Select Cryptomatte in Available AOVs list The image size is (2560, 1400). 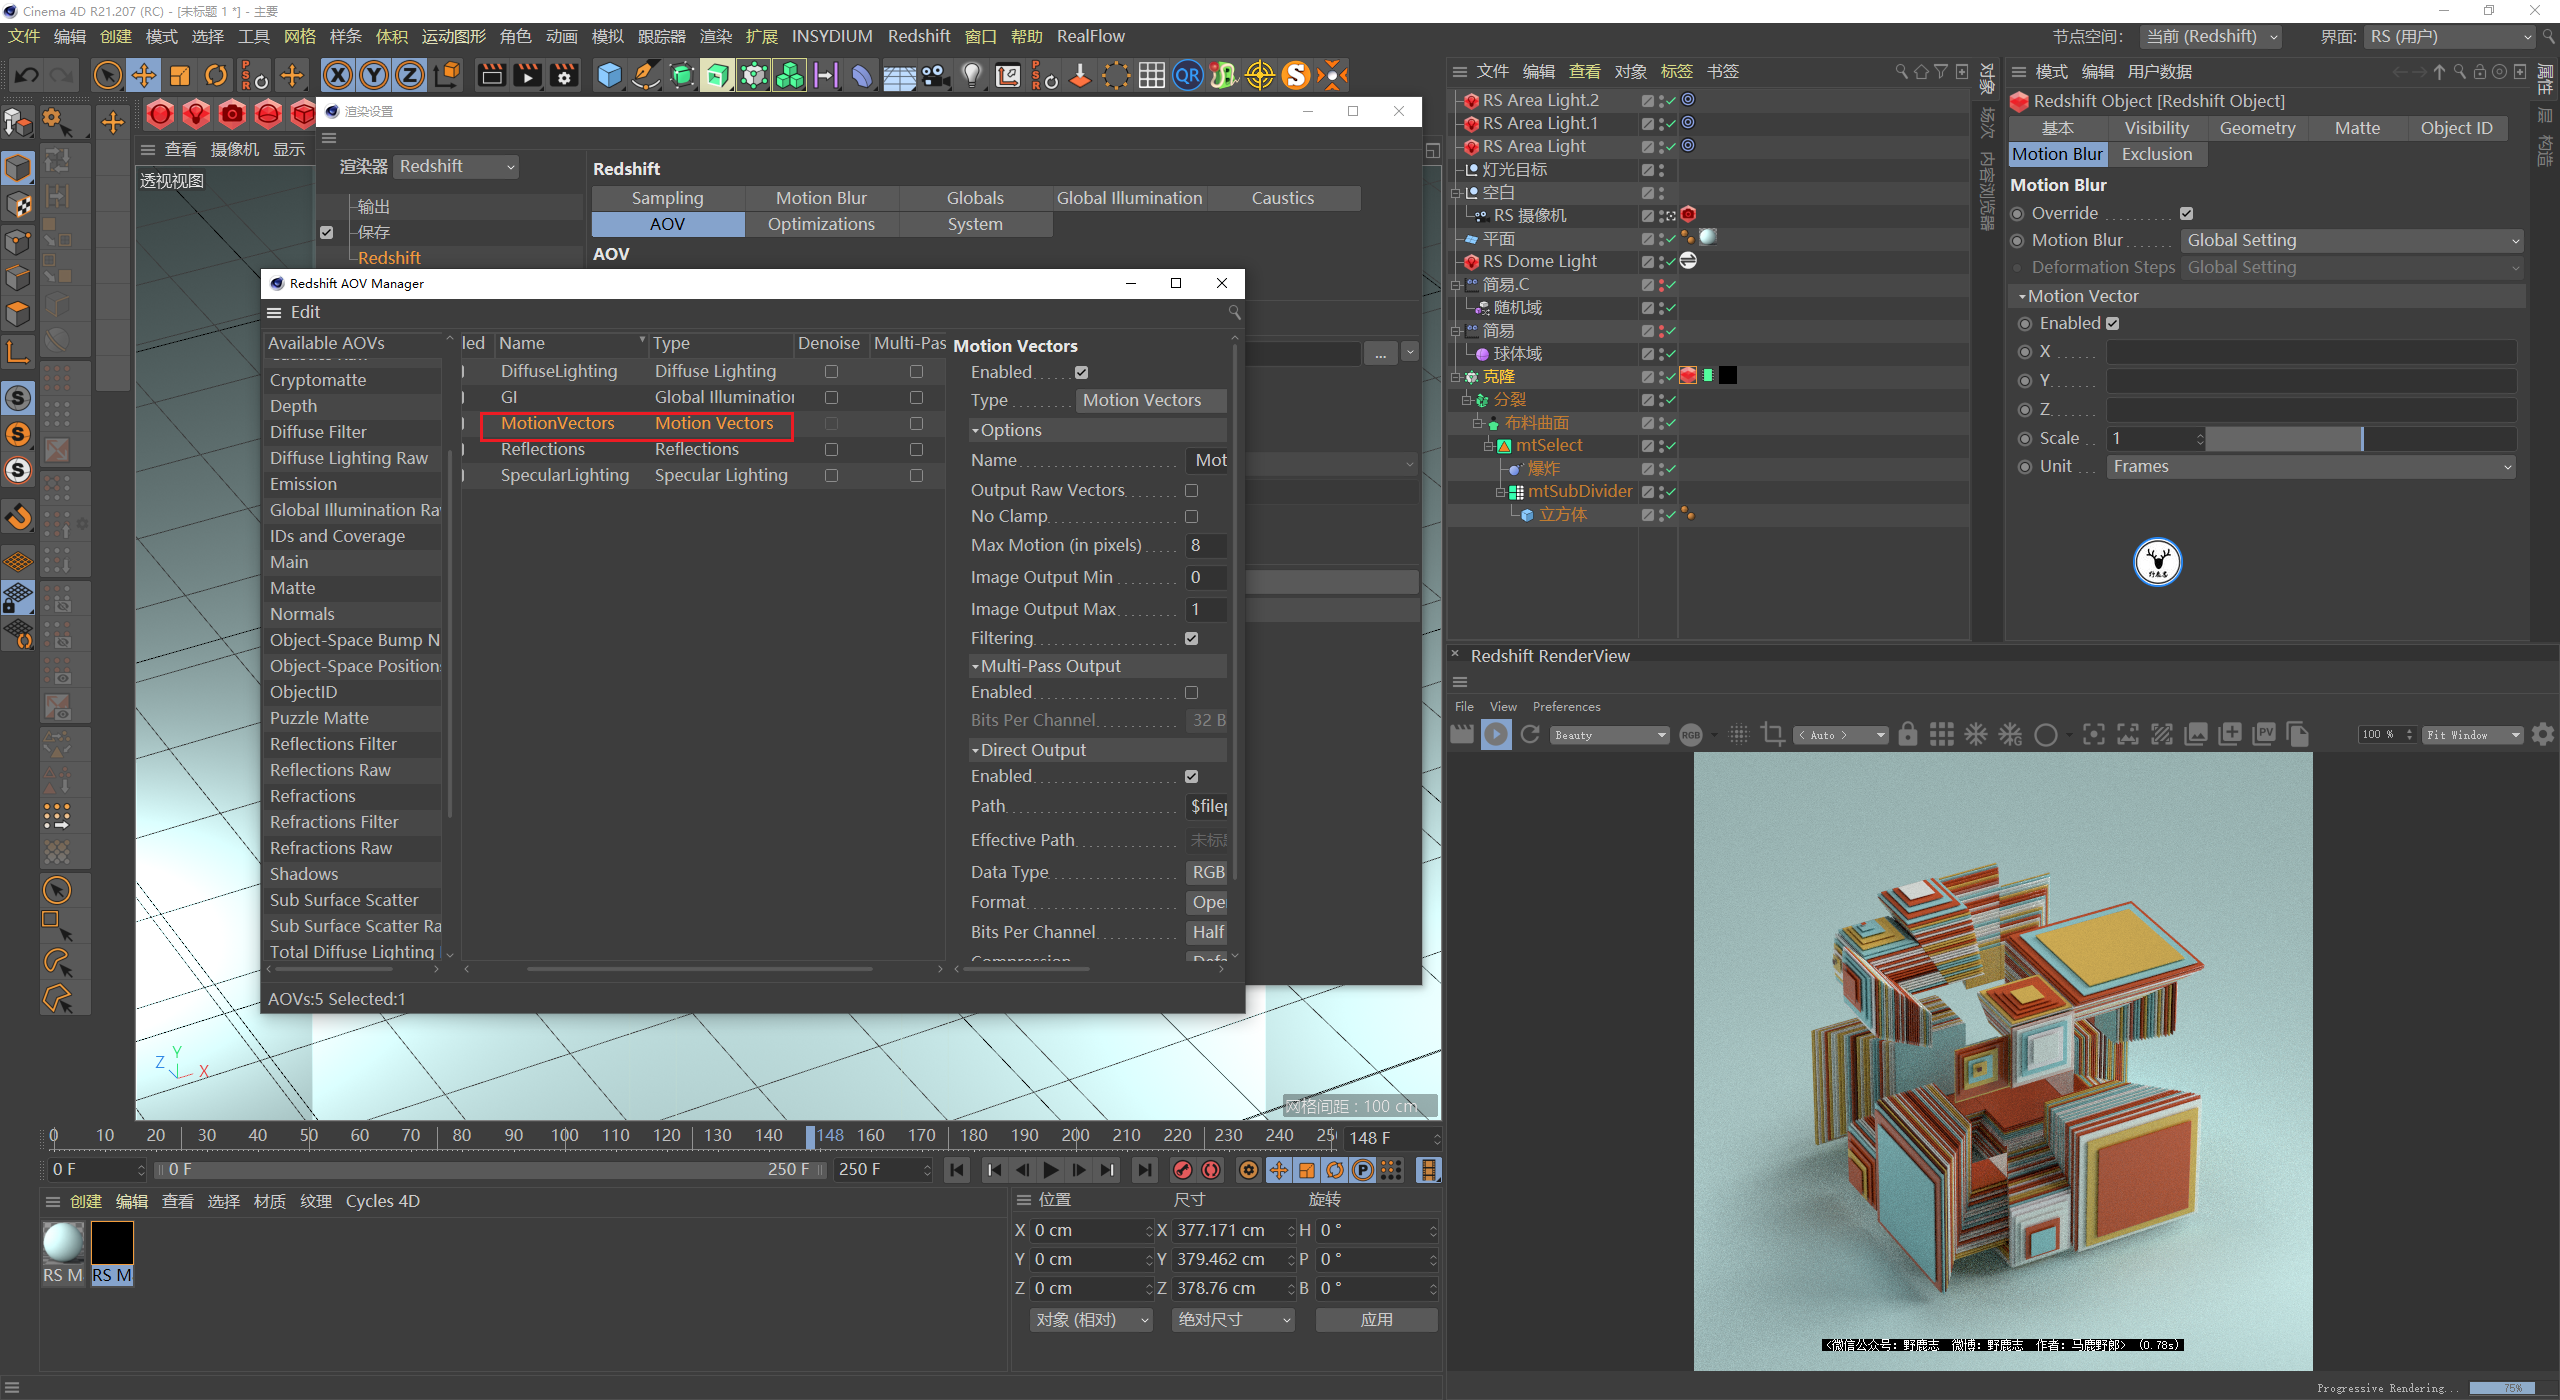(x=318, y=380)
